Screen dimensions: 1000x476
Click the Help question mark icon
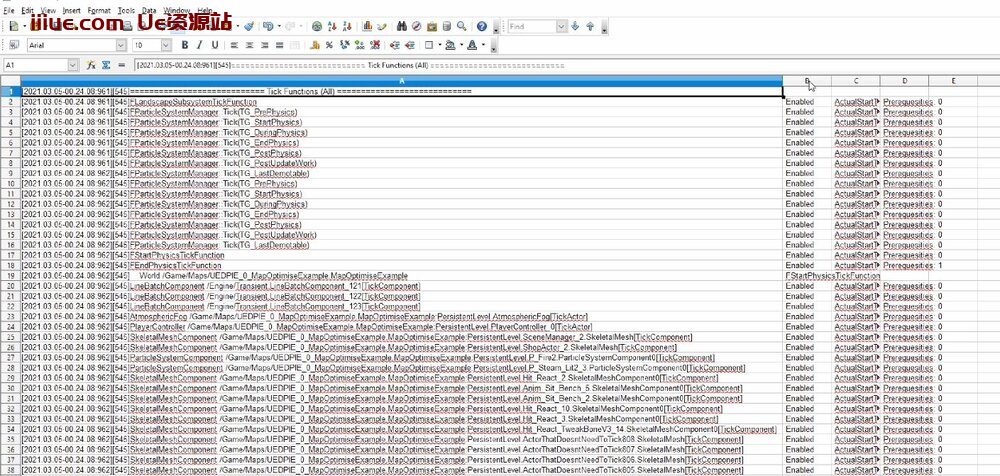pyautogui.click(x=482, y=26)
